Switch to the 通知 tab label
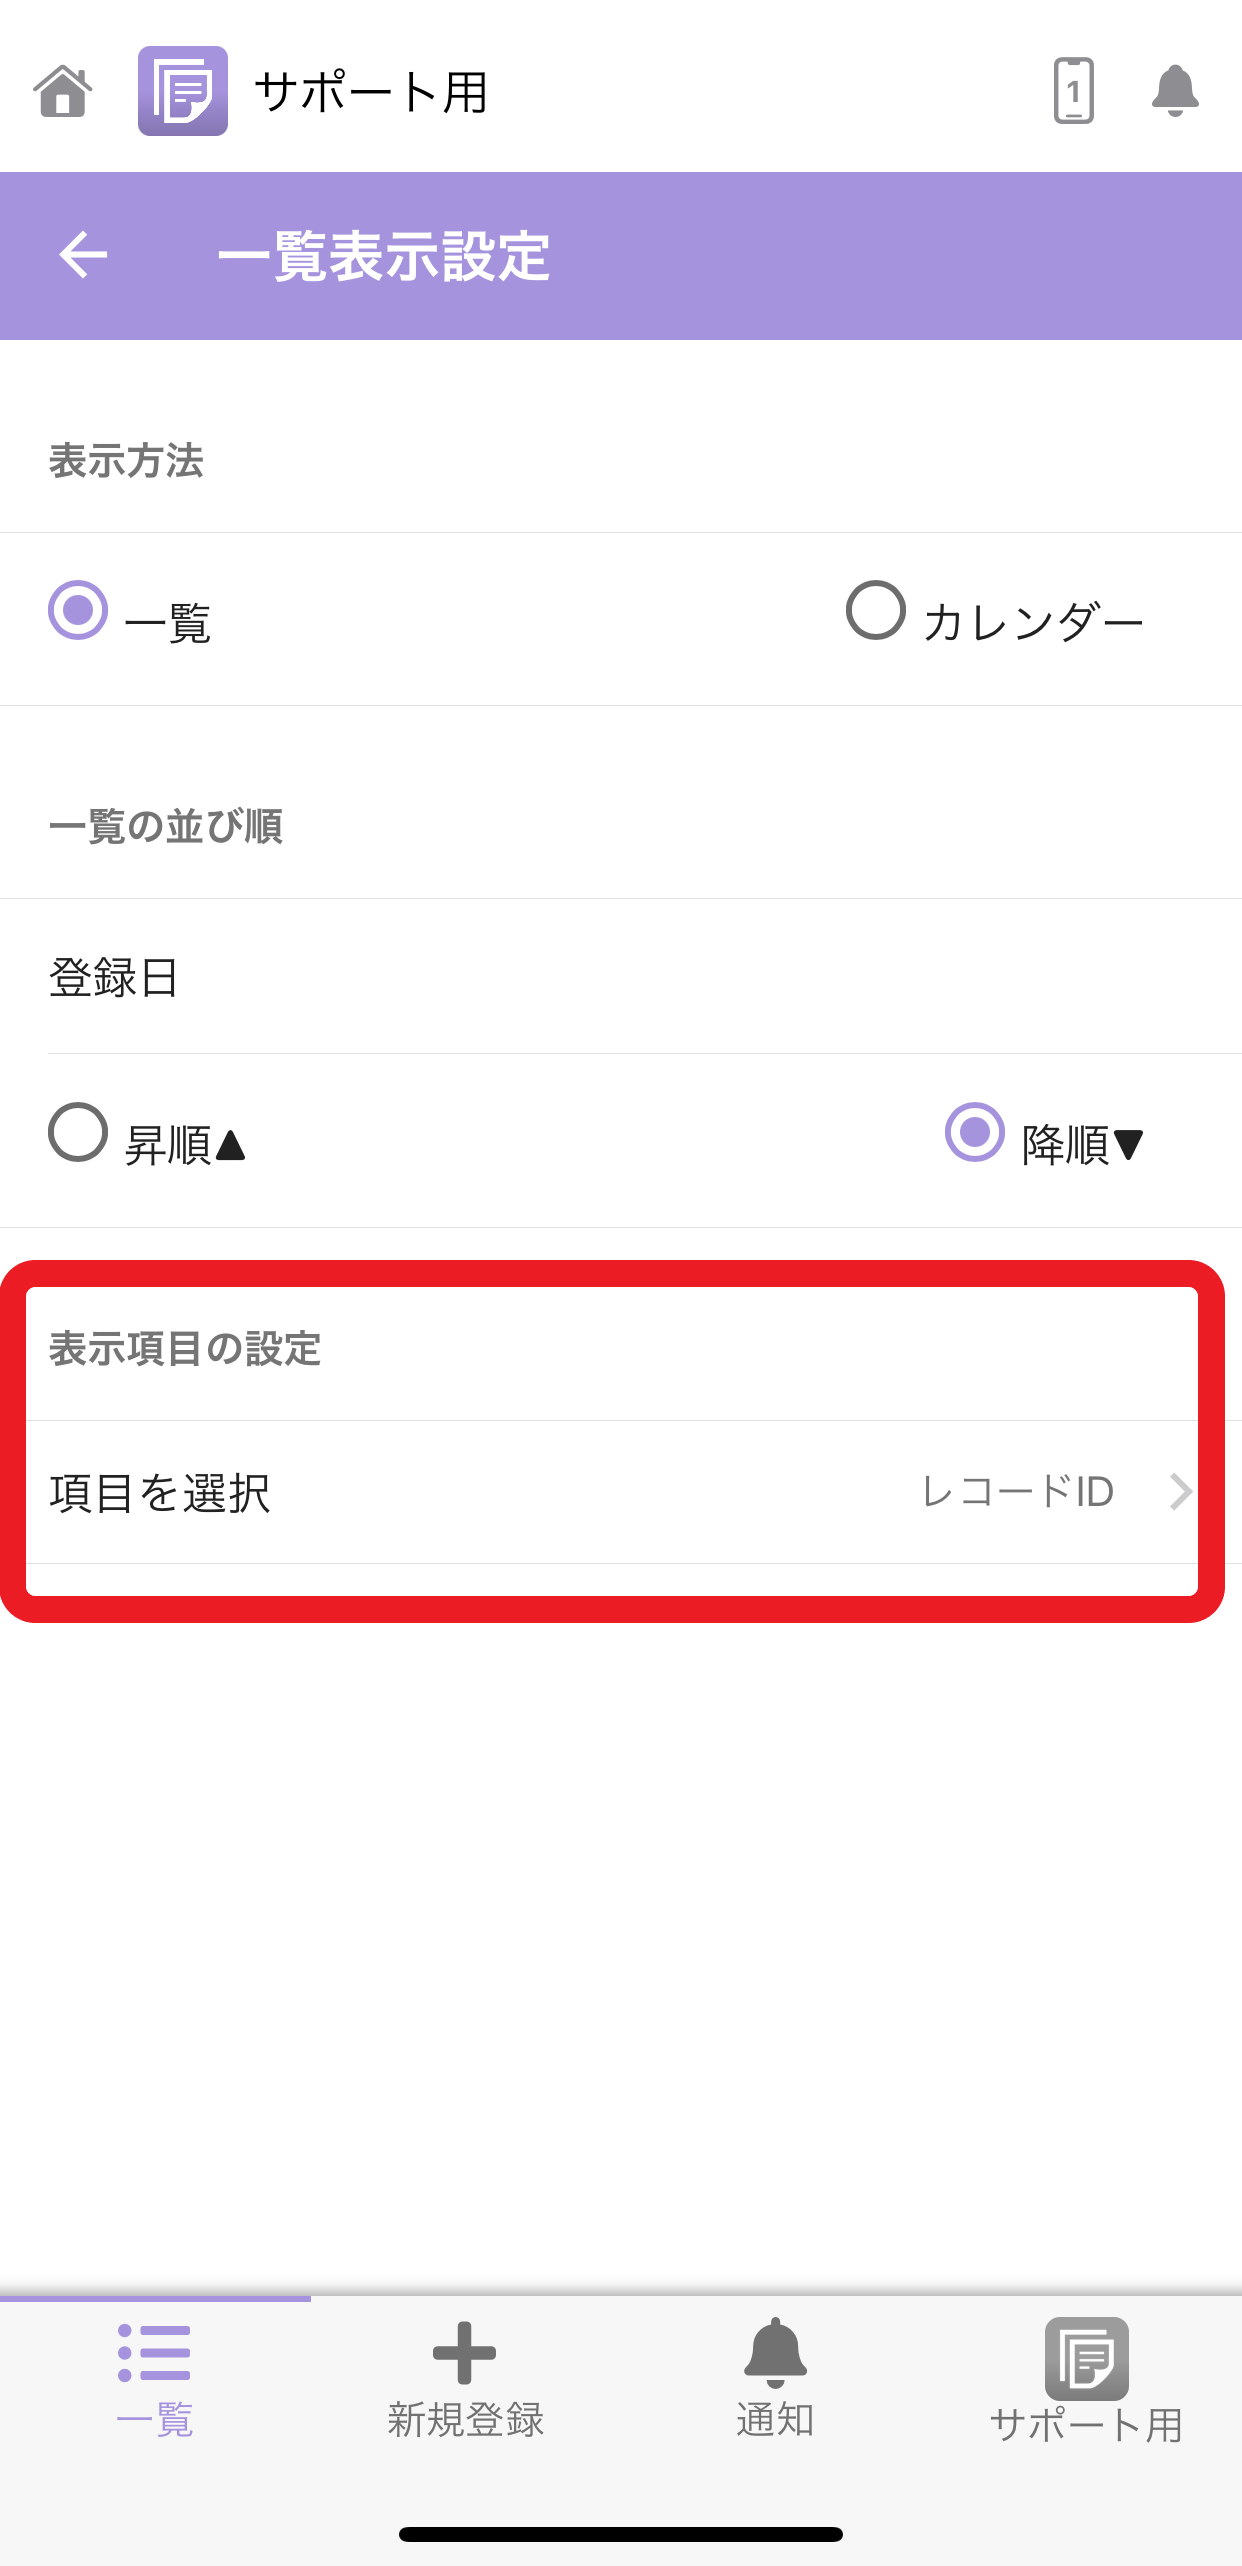 pos(775,2420)
